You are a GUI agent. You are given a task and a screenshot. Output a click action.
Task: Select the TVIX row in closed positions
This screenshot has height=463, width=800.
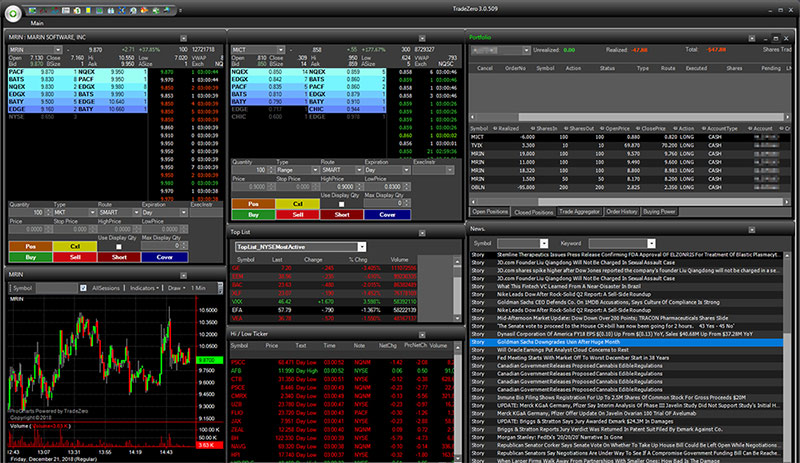pos(630,145)
